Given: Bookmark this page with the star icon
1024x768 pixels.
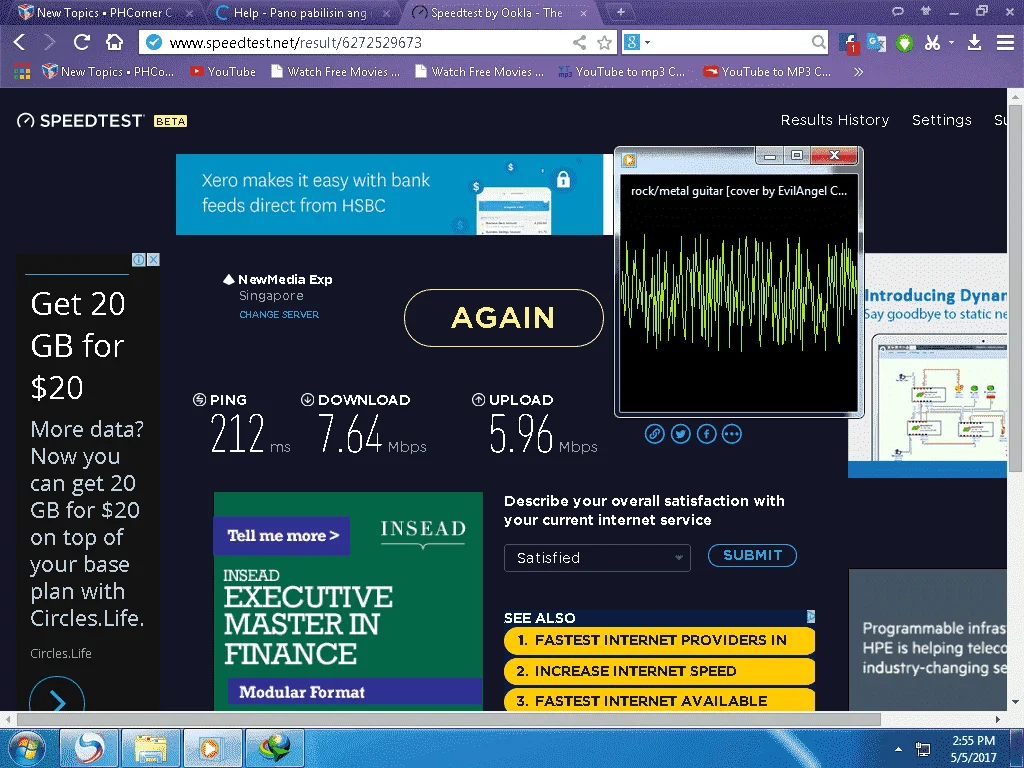Looking at the screenshot, I should click(605, 43).
